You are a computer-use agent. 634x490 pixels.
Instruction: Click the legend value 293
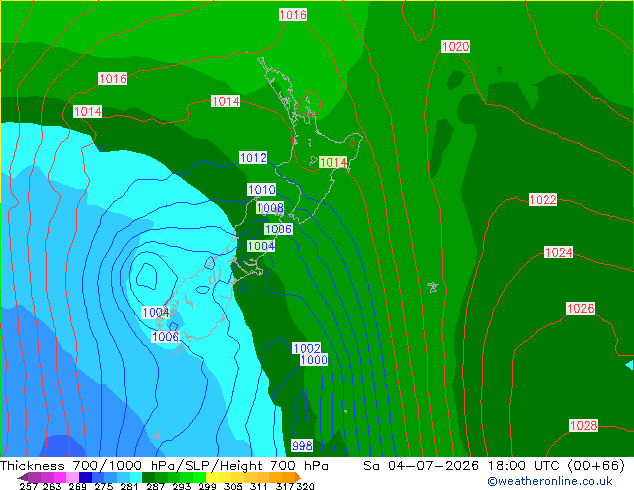[x=182, y=486]
